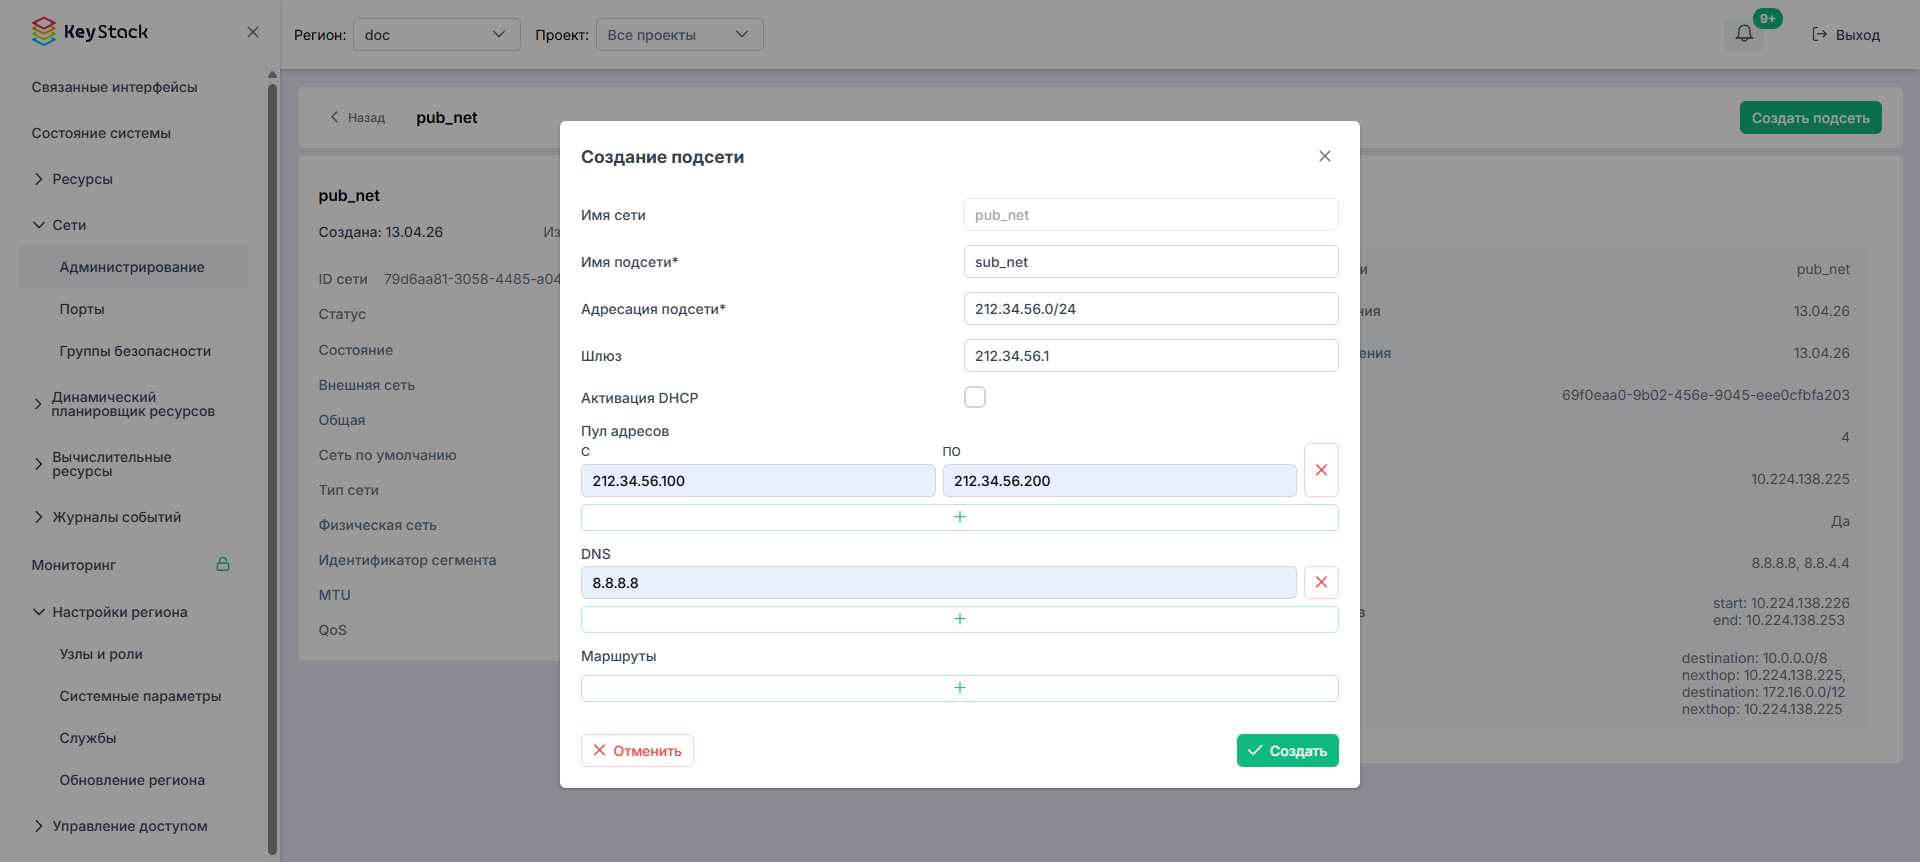Click the DNS 8.8.8.8 input field
This screenshot has height=862, width=1920.
click(938, 583)
